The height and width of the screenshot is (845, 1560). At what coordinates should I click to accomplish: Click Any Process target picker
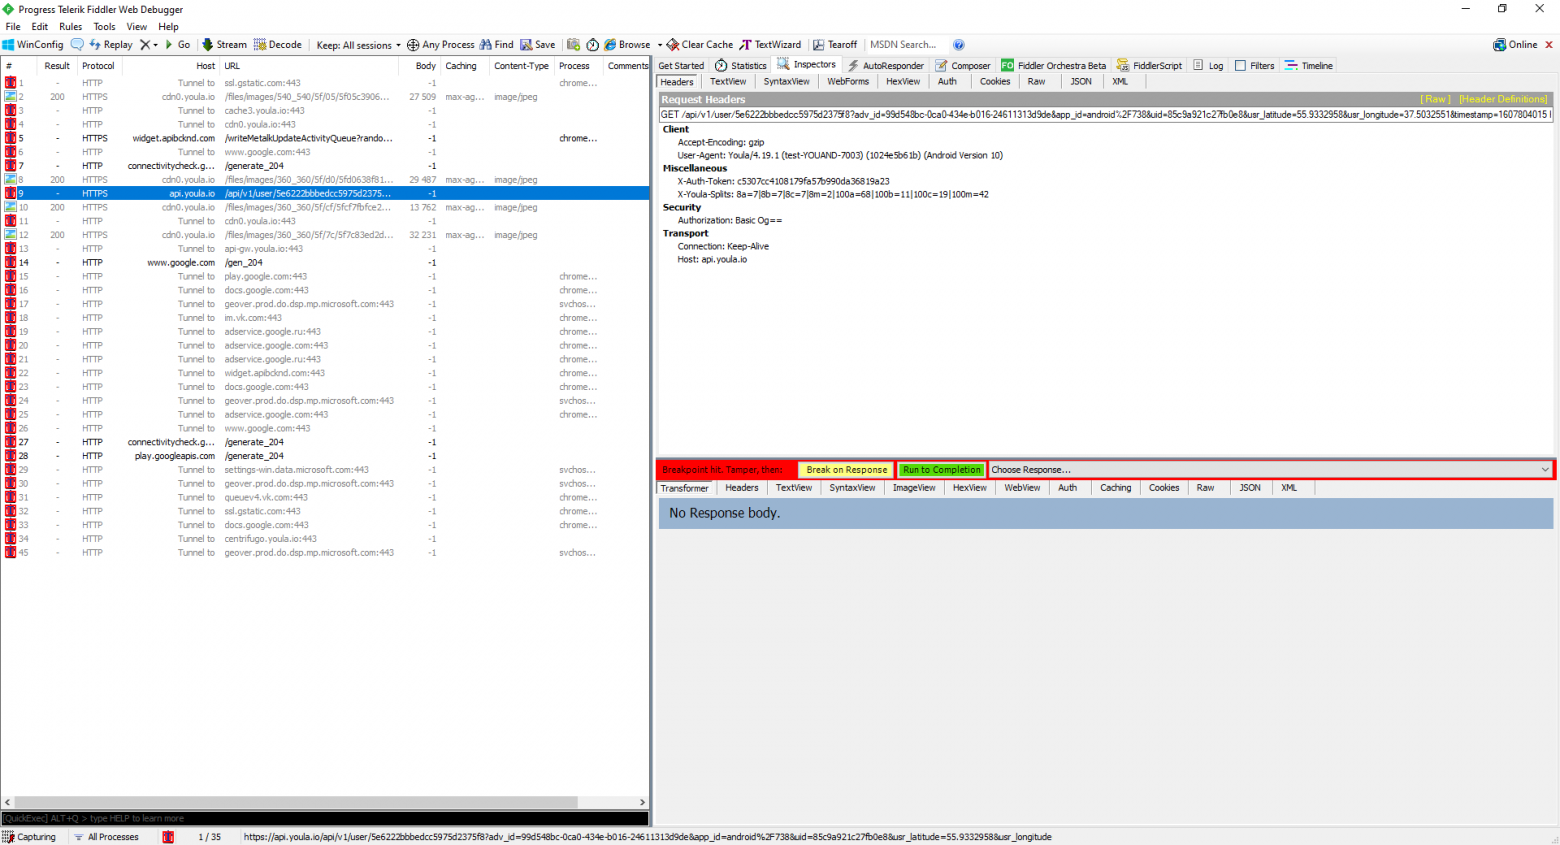click(441, 45)
